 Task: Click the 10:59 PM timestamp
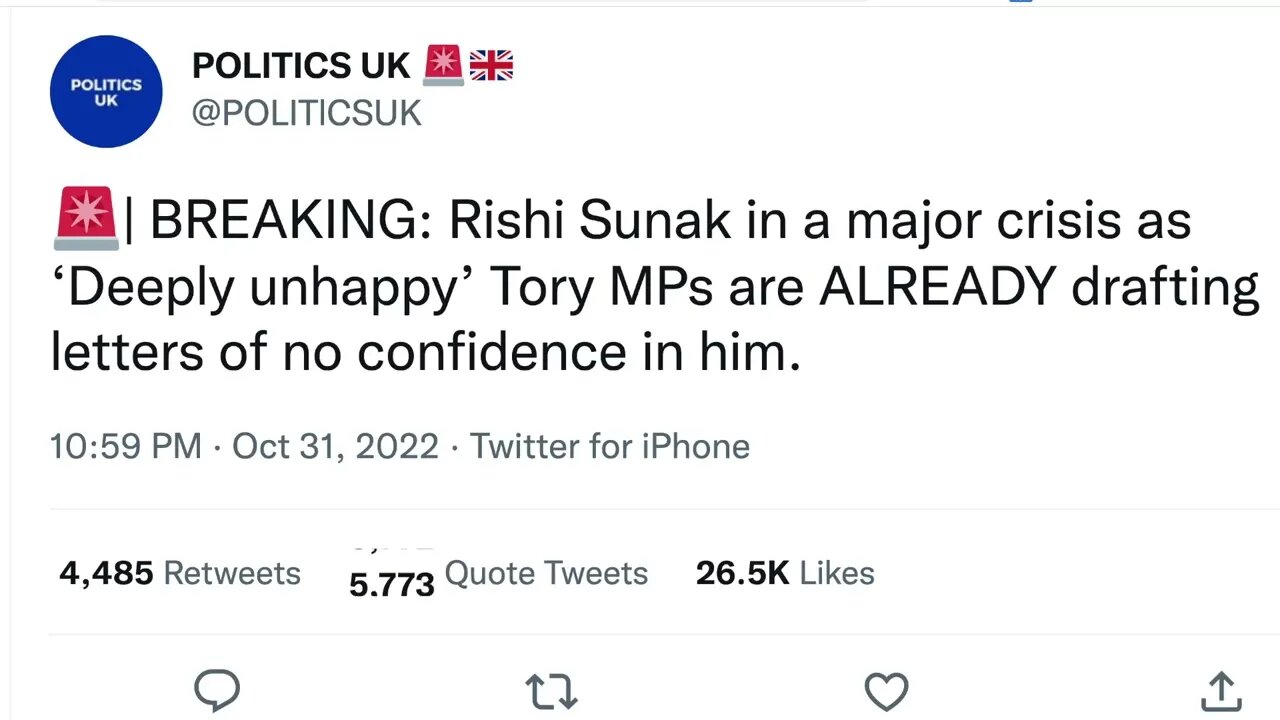(x=126, y=446)
